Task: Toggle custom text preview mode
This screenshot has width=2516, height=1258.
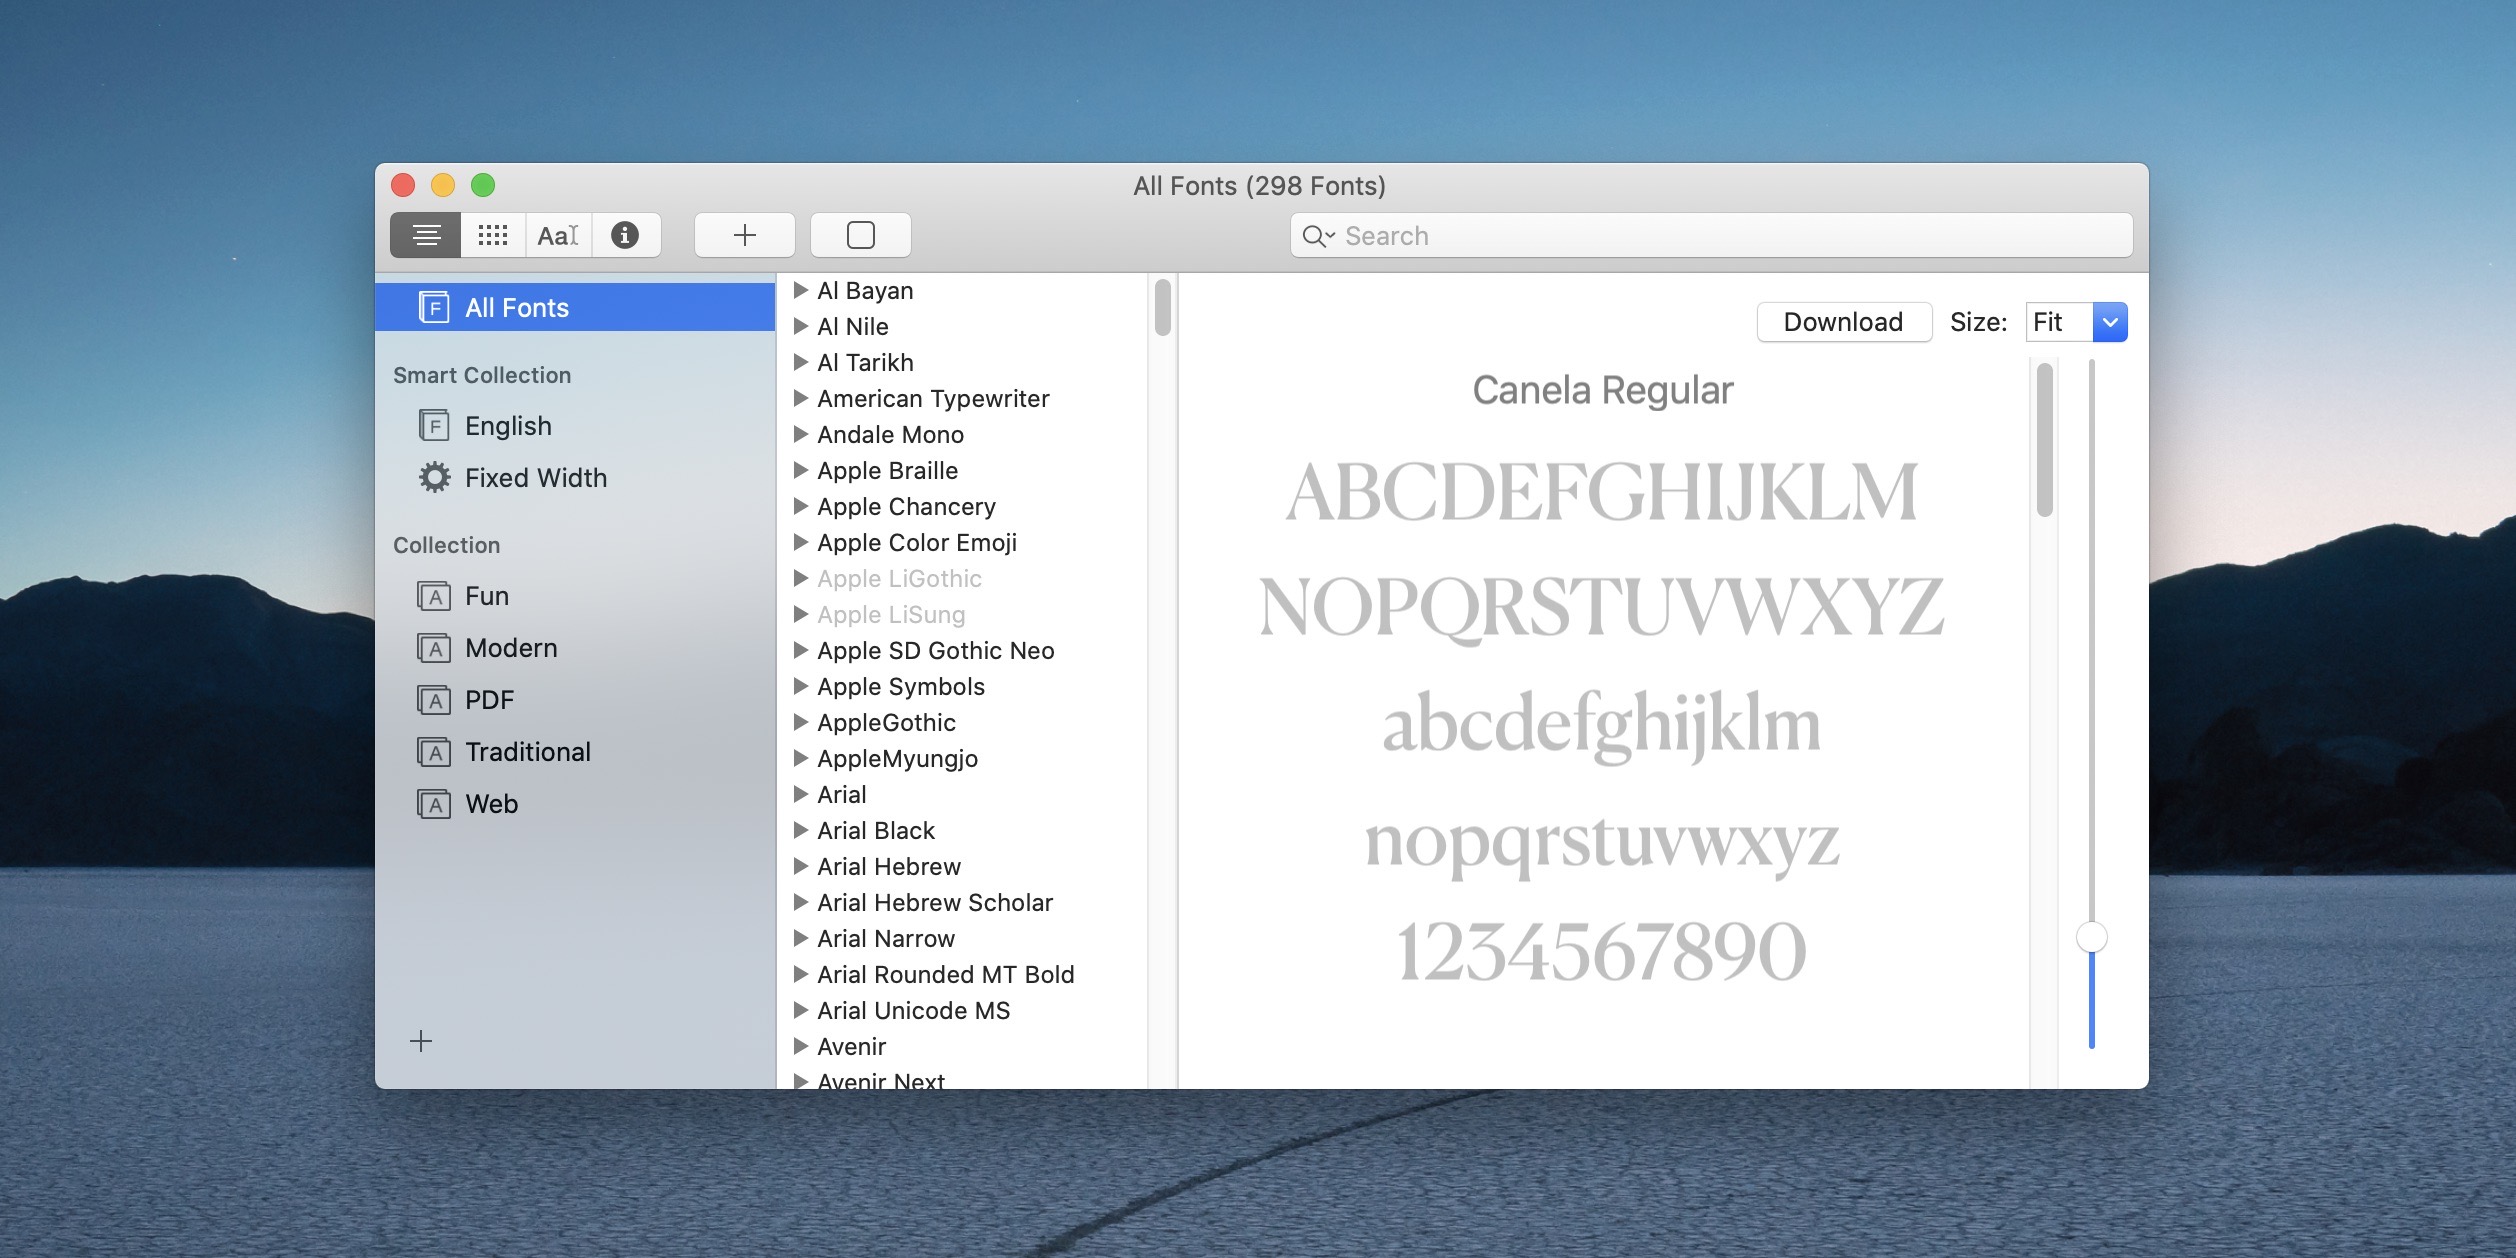Action: (554, 234)
